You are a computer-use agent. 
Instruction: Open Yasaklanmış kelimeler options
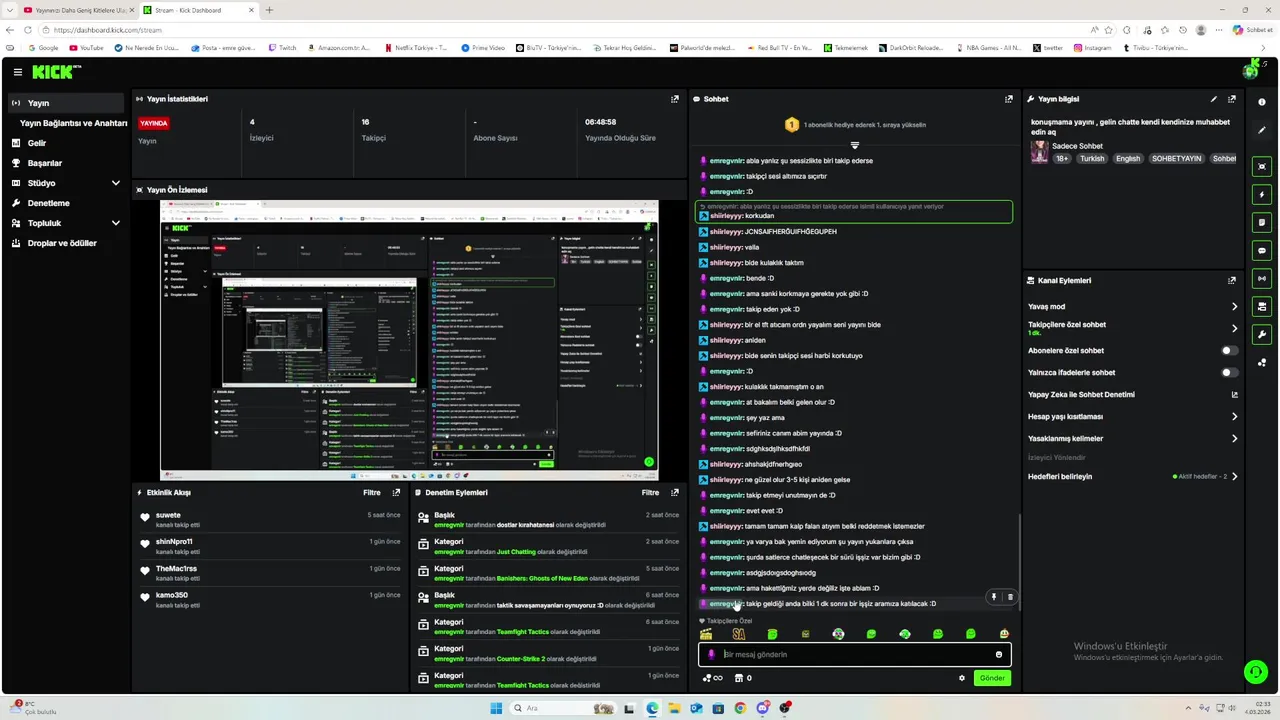pos(1132,438)
